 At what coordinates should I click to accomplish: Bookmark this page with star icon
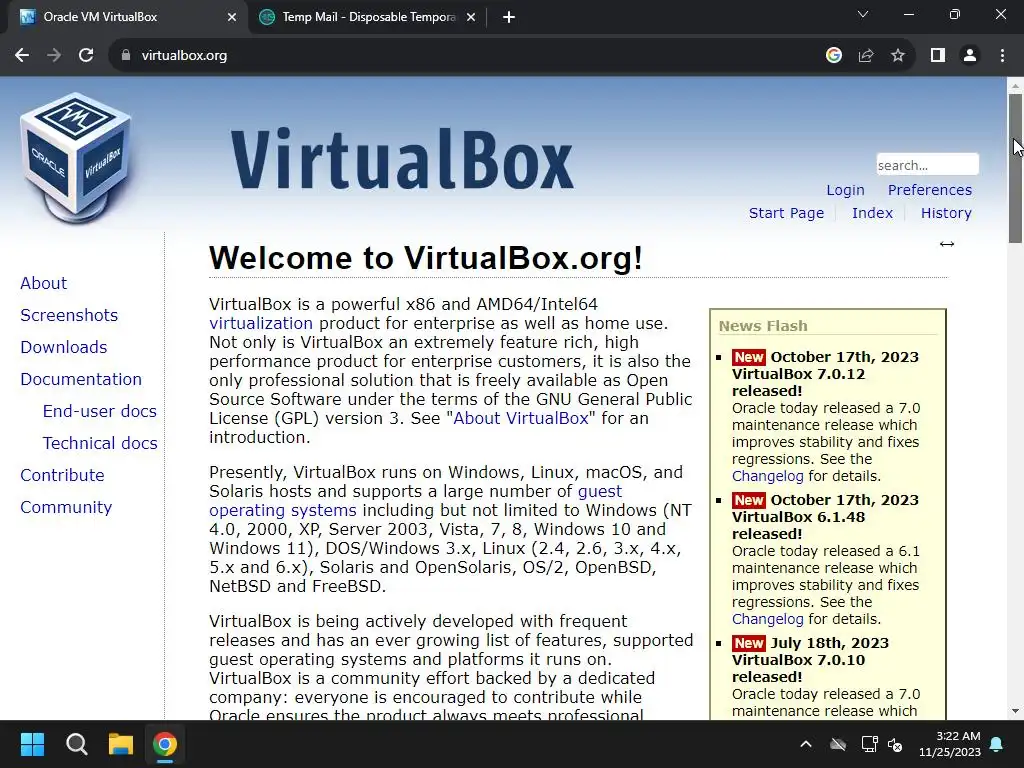898,56
